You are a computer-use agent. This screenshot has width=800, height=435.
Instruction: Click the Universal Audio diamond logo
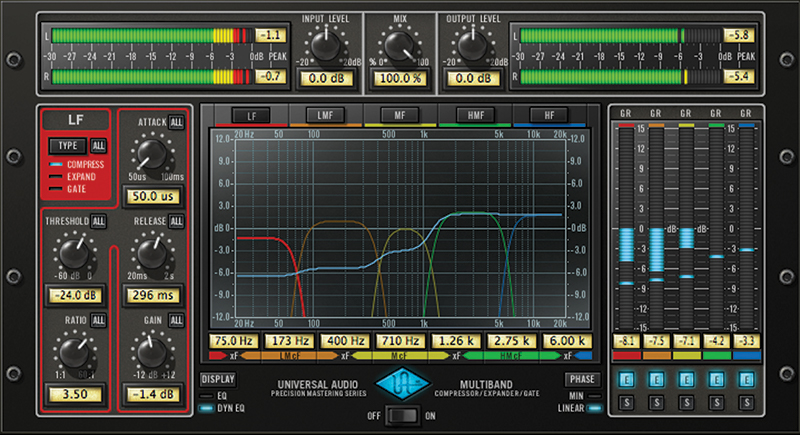[399, 386]
